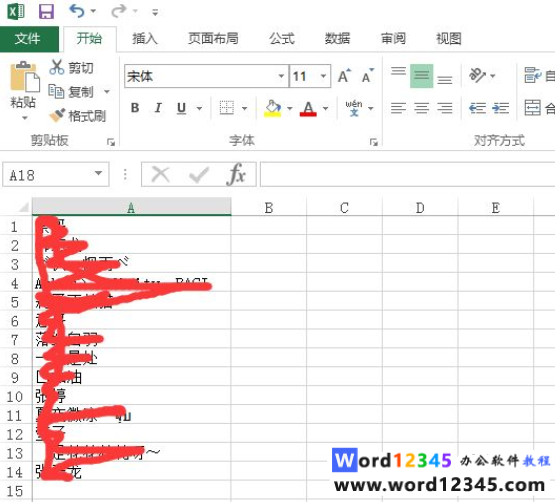Screen dimensions: 555x502
Task: Switch to the 插入 tab
Action: [145, 39]
